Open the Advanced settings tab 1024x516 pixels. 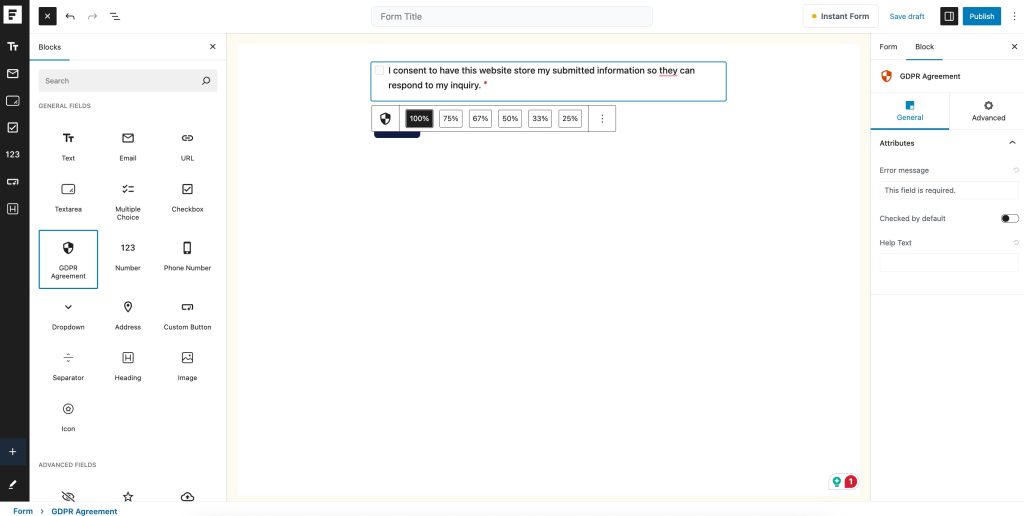tap(988, 110)
